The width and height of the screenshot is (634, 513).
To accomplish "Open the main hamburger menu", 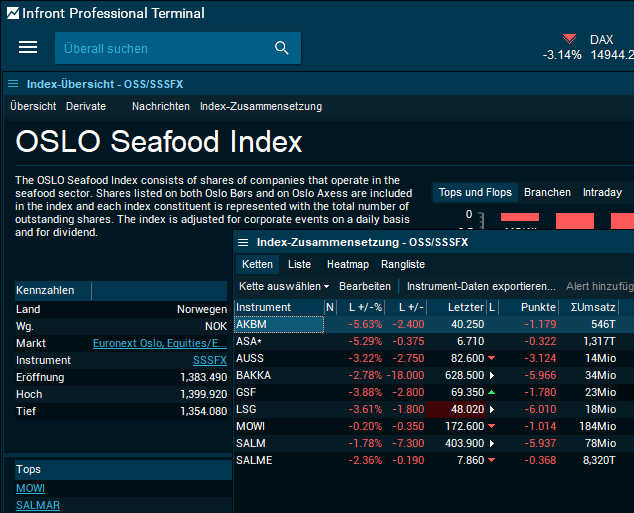I will [x=28, y=48].
